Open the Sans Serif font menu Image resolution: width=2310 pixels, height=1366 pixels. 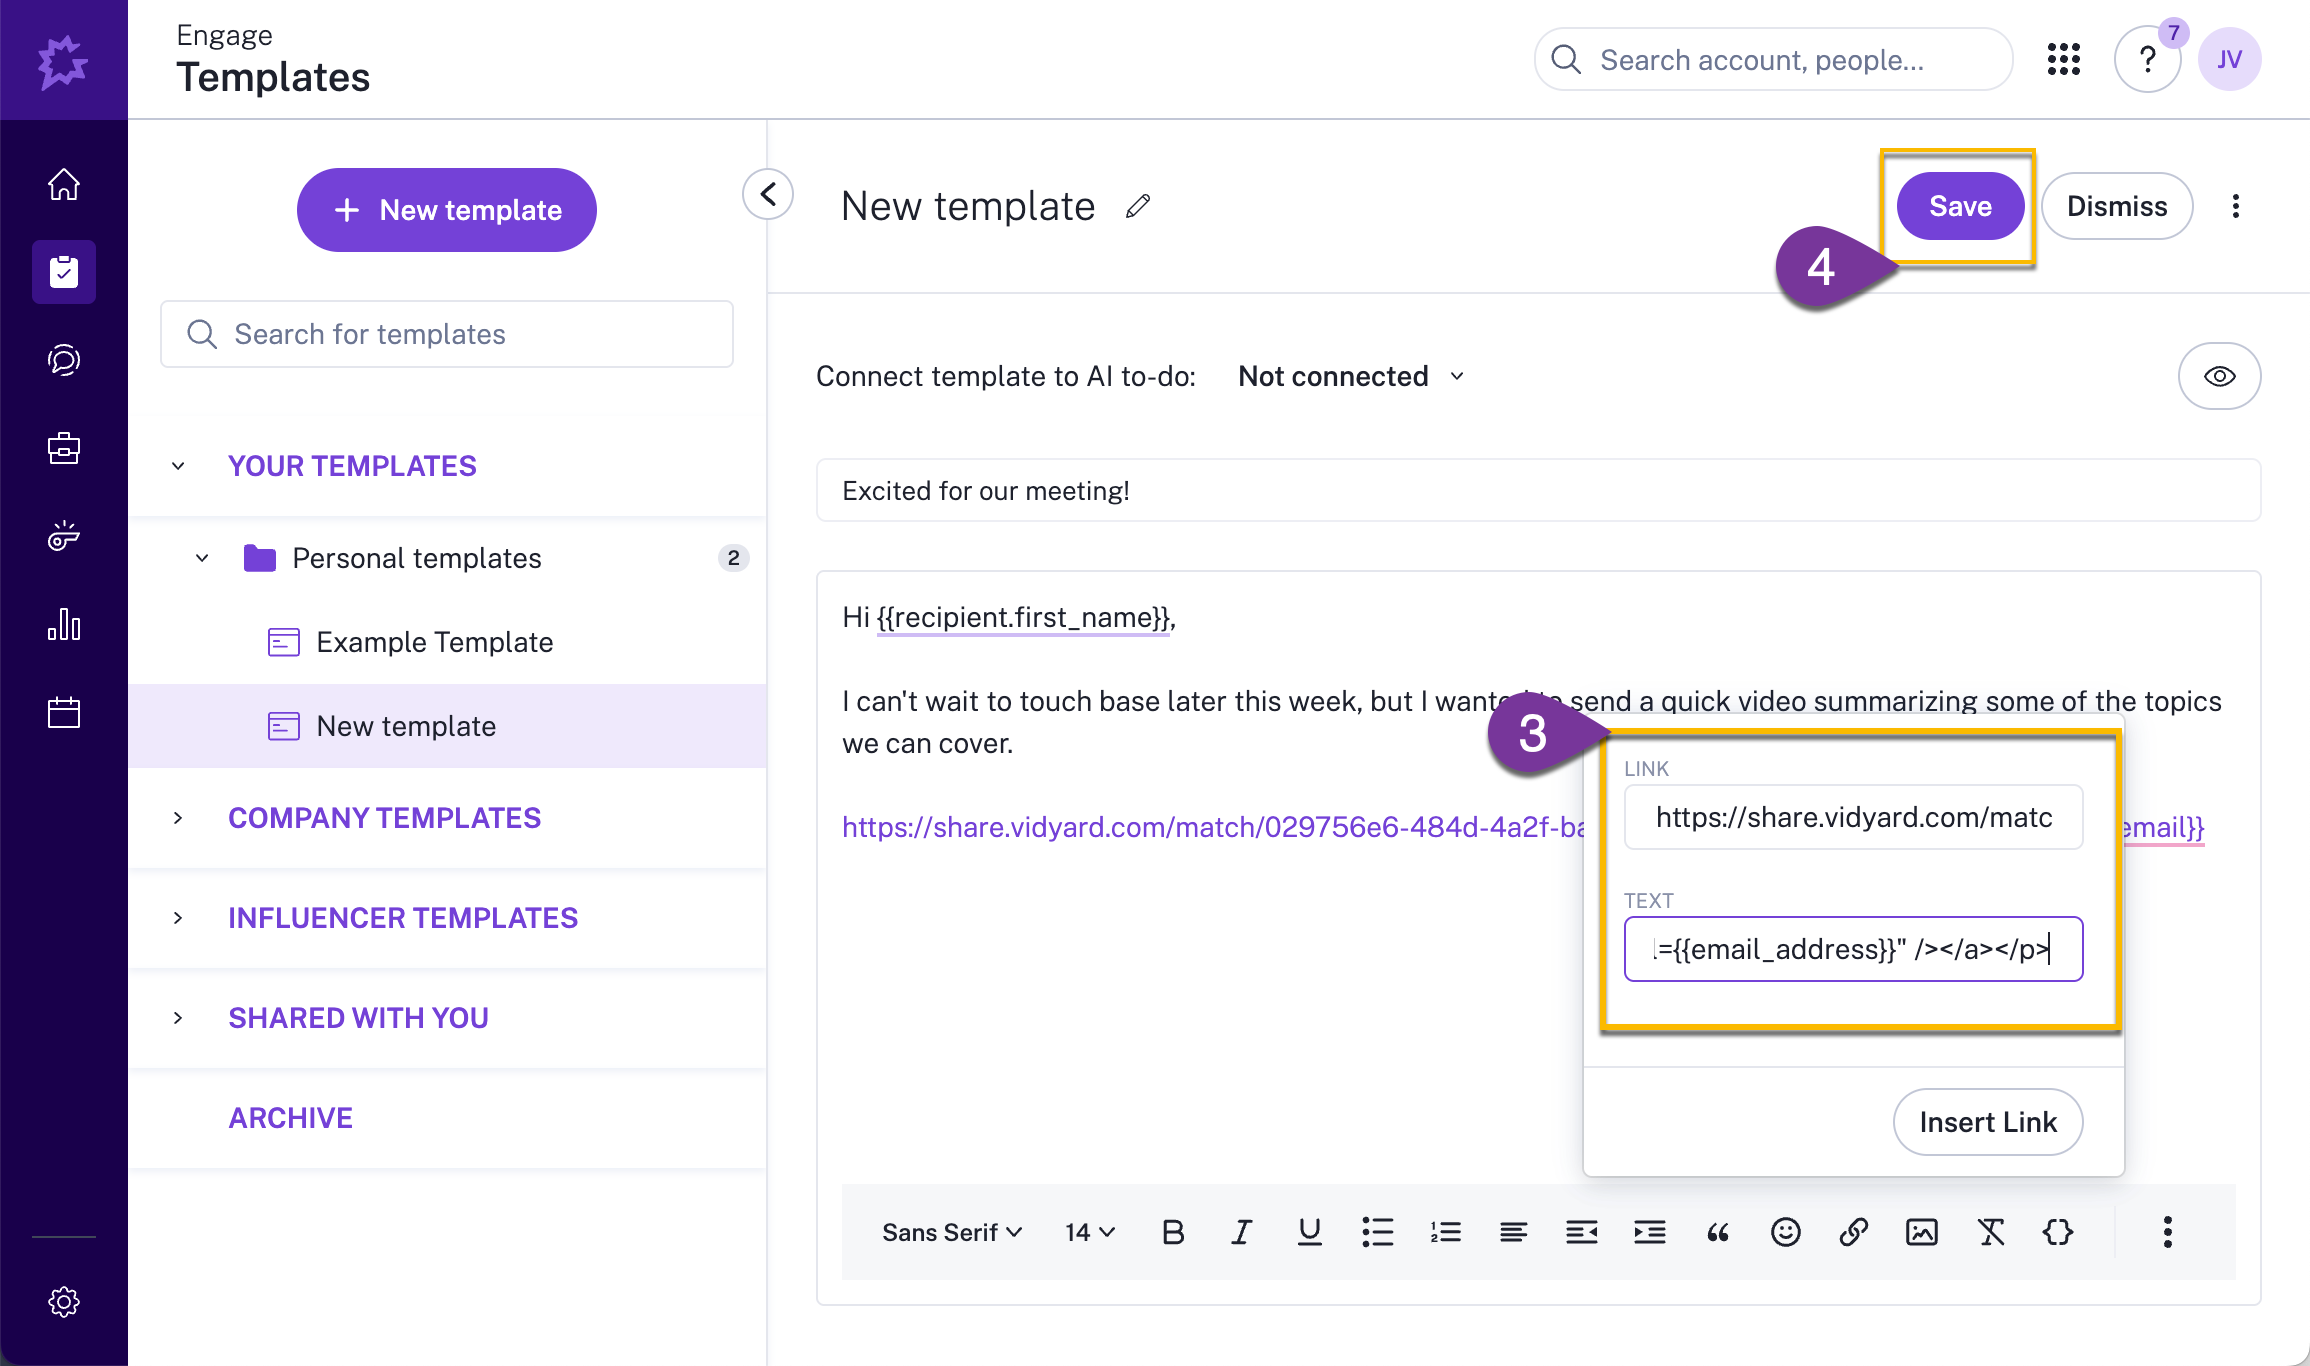(x=948, y=1231)
